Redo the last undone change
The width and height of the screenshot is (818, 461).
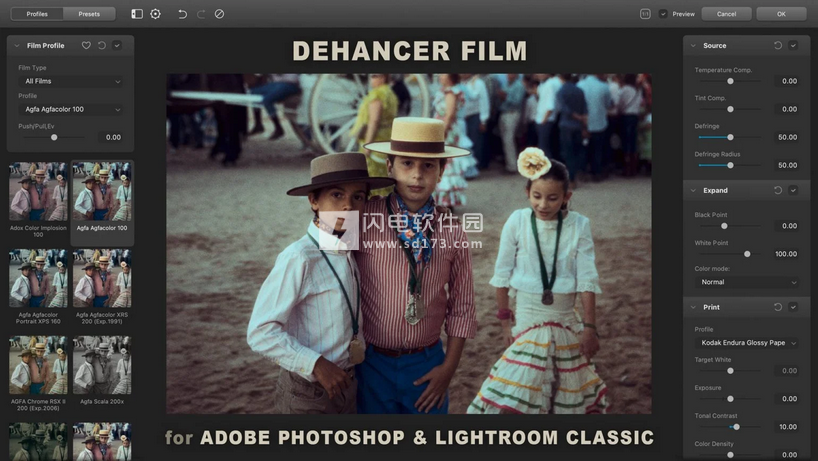click(x=201, y=14)
